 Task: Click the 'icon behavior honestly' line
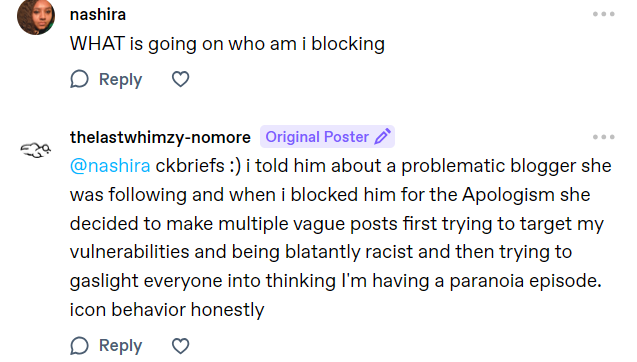pyautogui.click(x=167, y=310)
